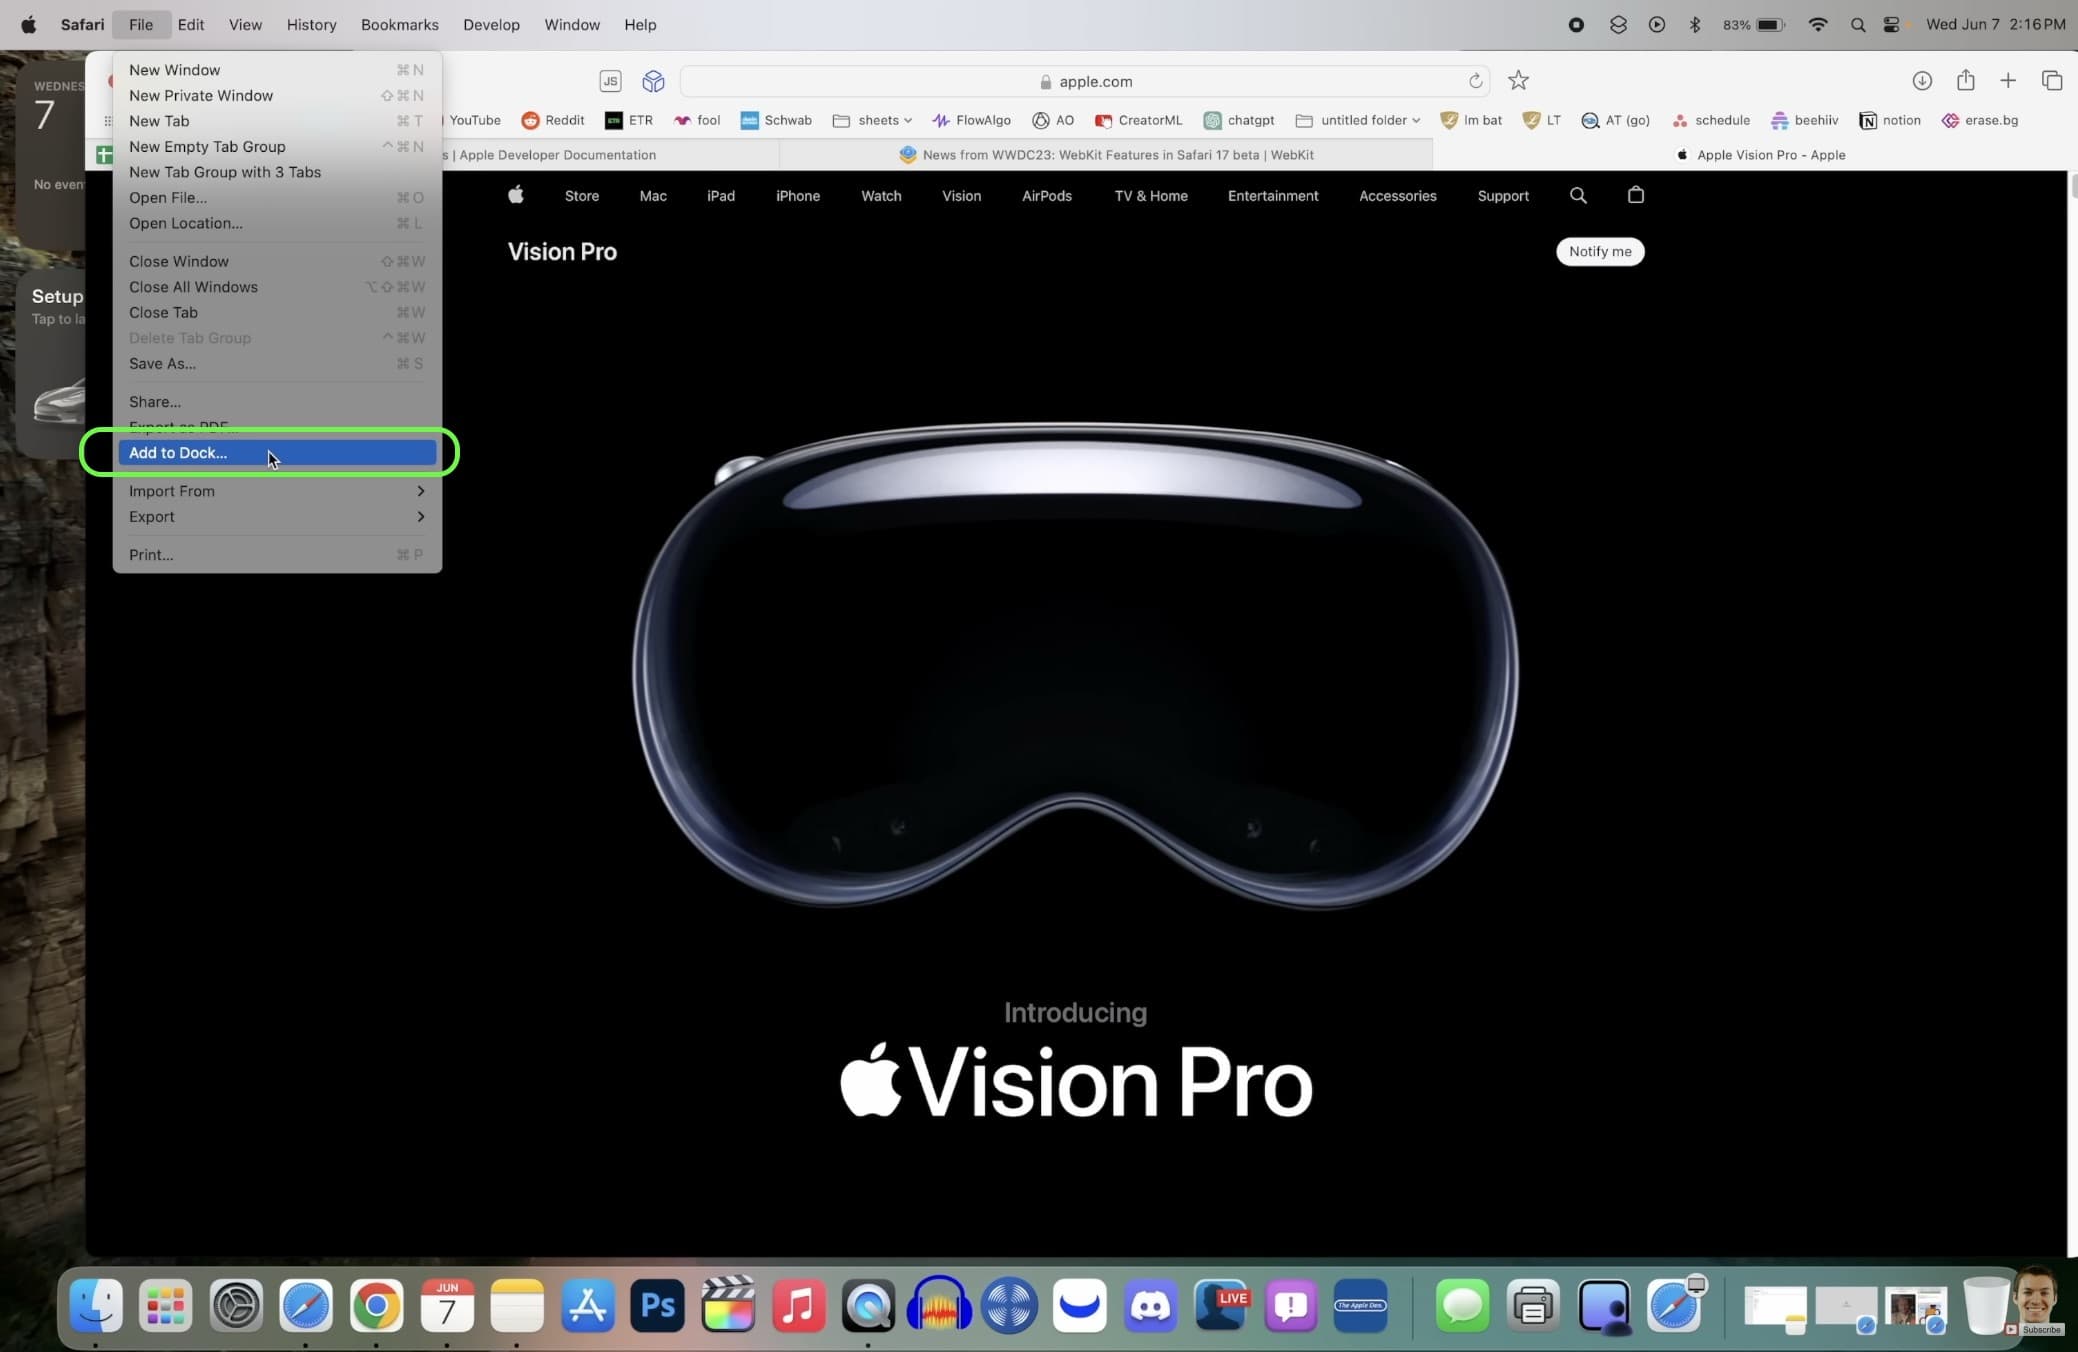Click the apple.com address bar field

1085,81
